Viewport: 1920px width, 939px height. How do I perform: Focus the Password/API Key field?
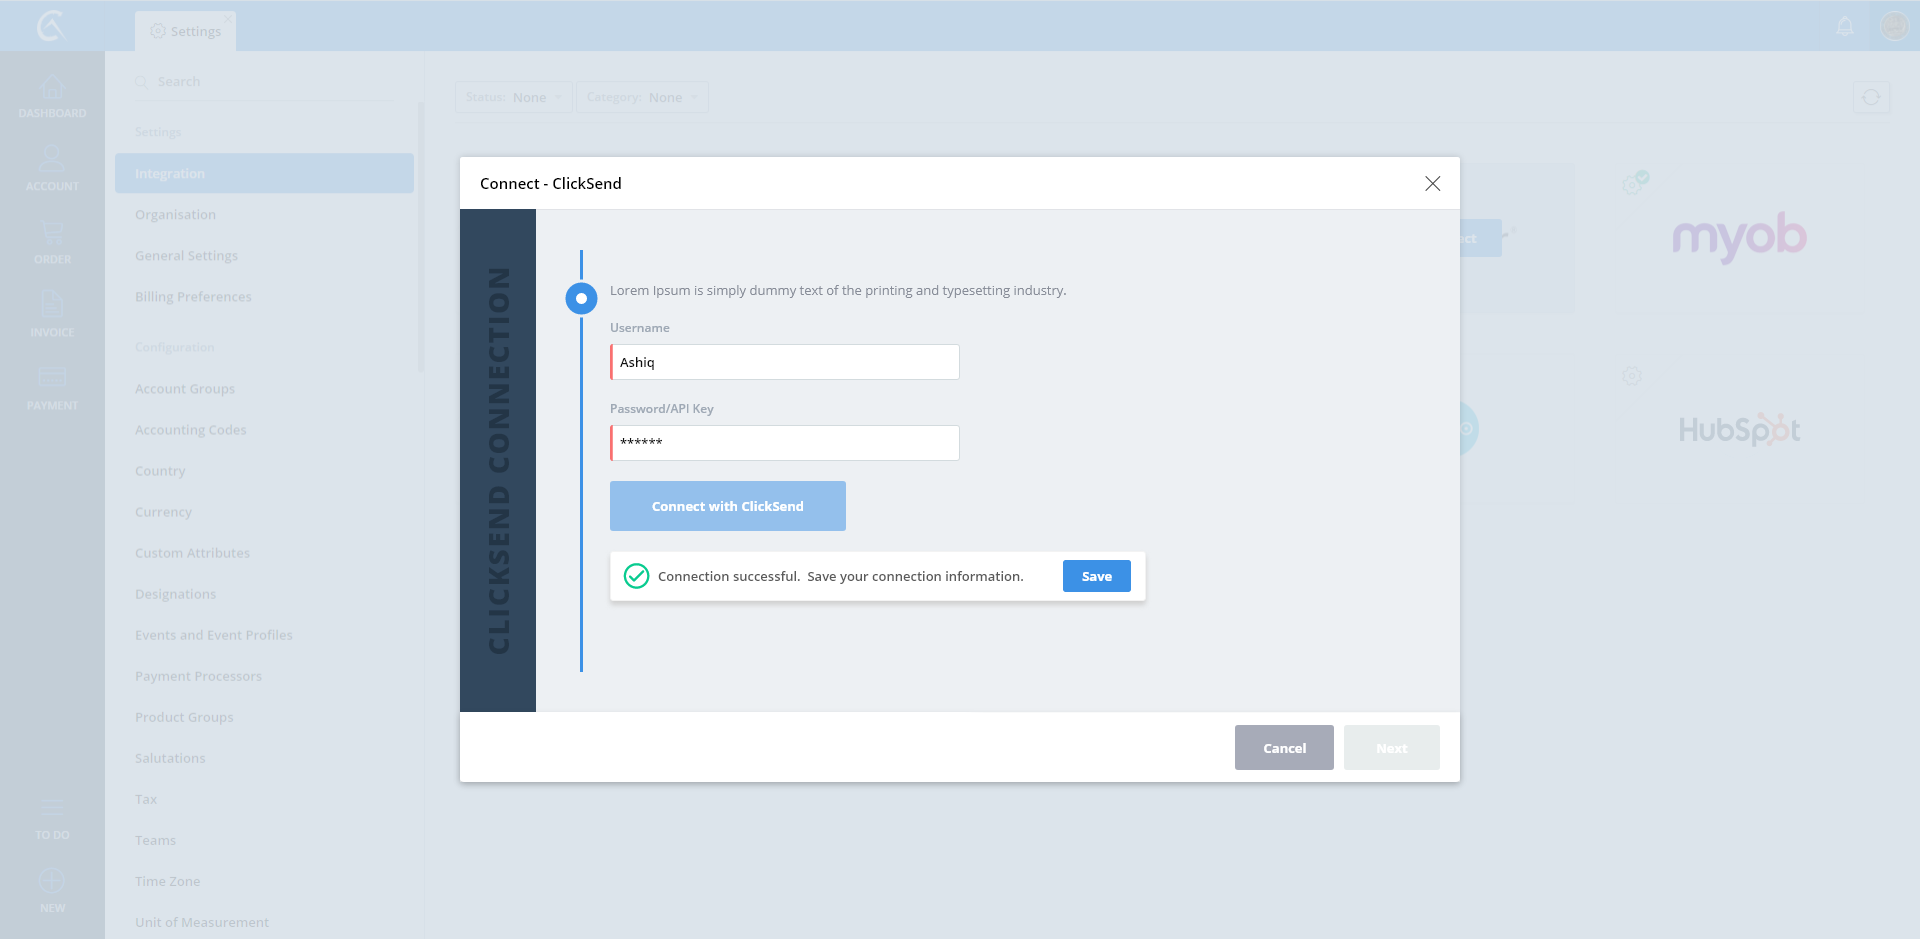click(x=785, y=443)
